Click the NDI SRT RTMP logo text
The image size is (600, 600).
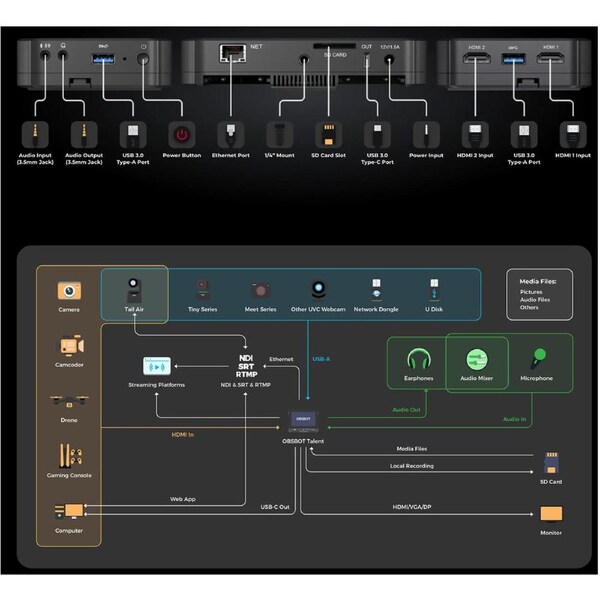[246, 366]
